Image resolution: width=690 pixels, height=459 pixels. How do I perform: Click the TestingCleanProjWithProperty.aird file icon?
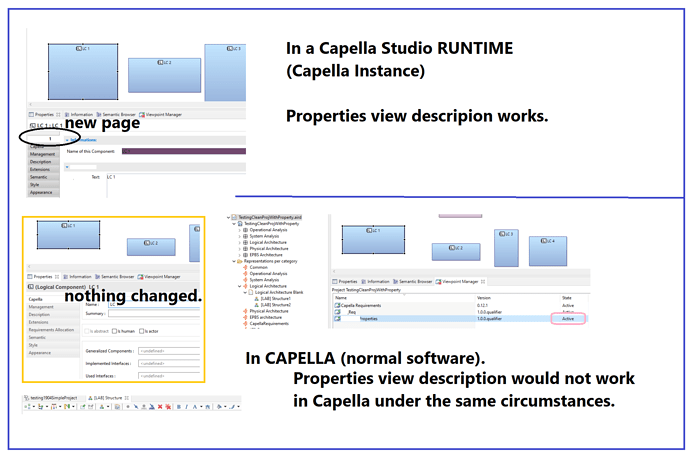click(235, 217)
